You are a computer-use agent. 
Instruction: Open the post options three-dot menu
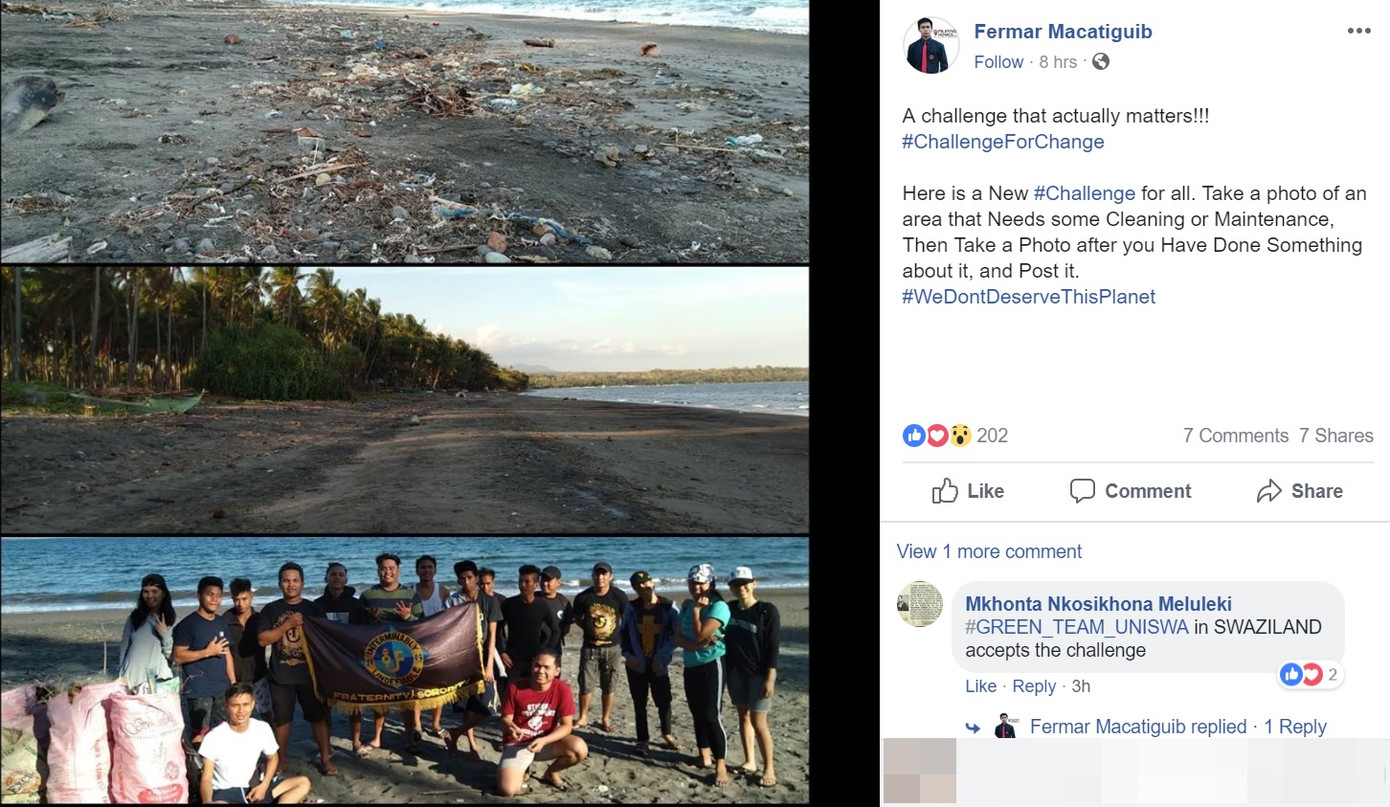[1358, 31]
